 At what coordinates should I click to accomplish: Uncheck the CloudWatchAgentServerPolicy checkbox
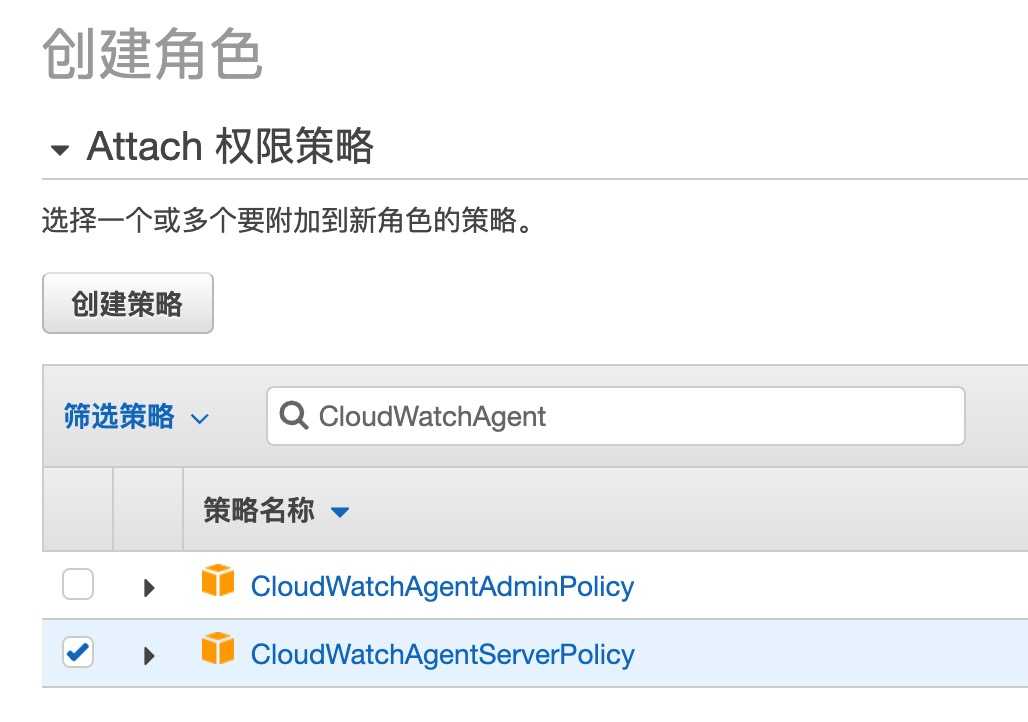[x=78, y=653]
